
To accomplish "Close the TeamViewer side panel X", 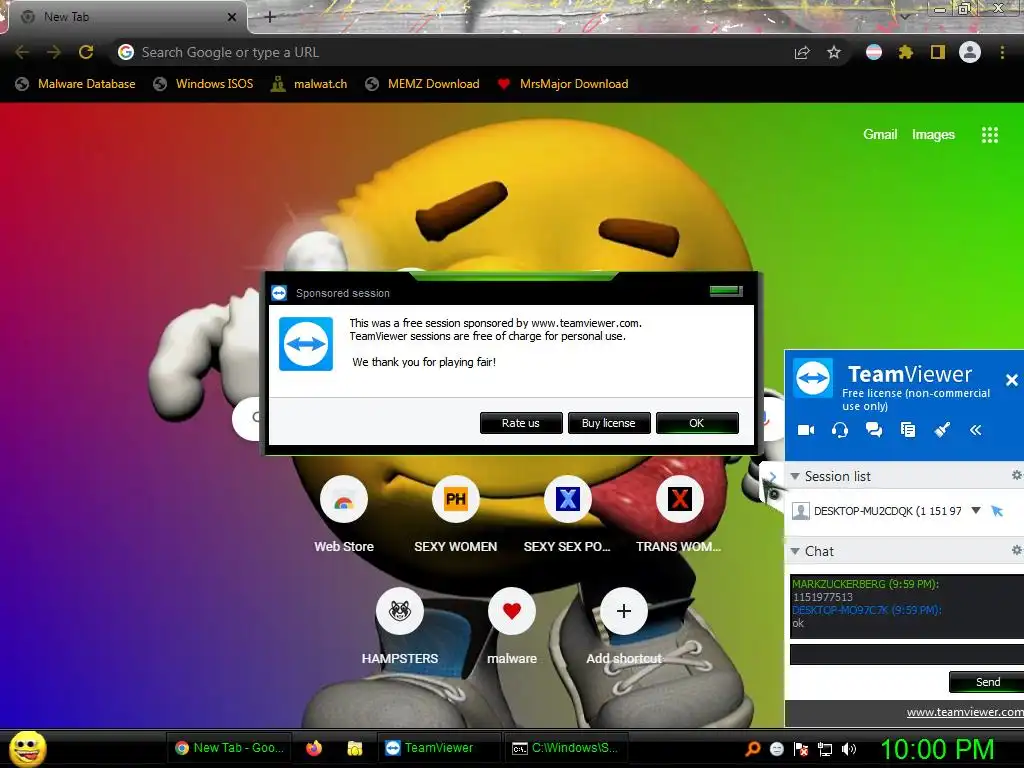I will (1012, 379).
